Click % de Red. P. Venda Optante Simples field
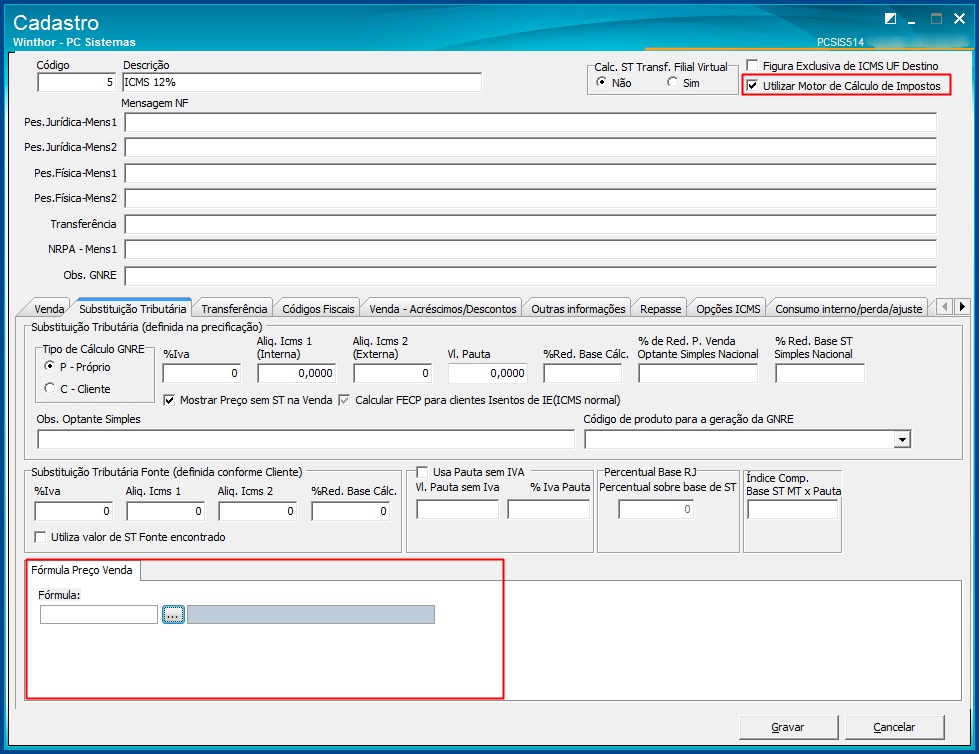 [698, 373]
